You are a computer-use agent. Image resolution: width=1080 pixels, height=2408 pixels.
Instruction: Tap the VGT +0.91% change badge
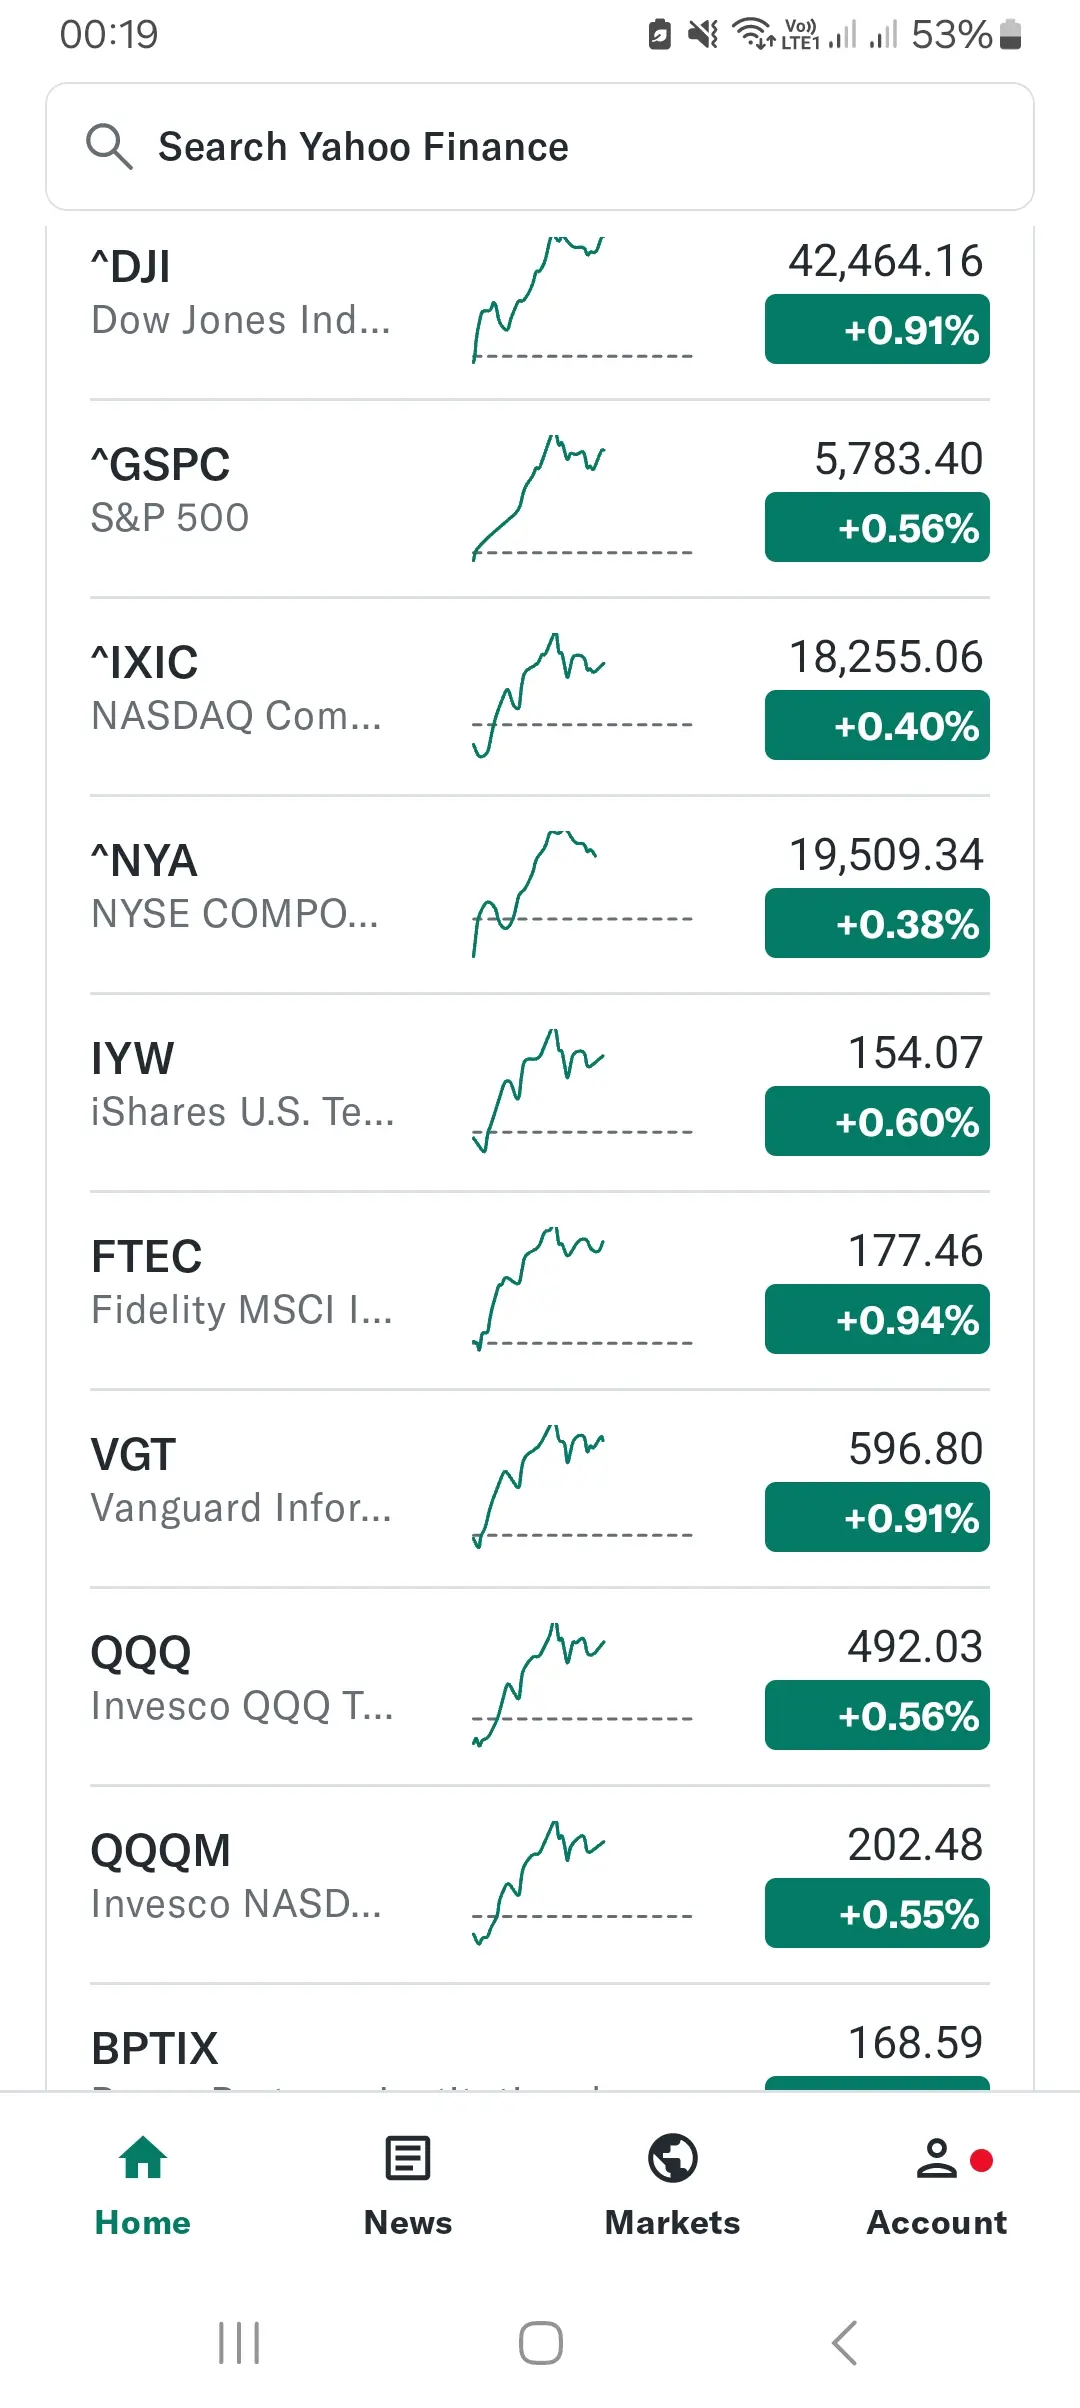click(x=877, y=1517)
